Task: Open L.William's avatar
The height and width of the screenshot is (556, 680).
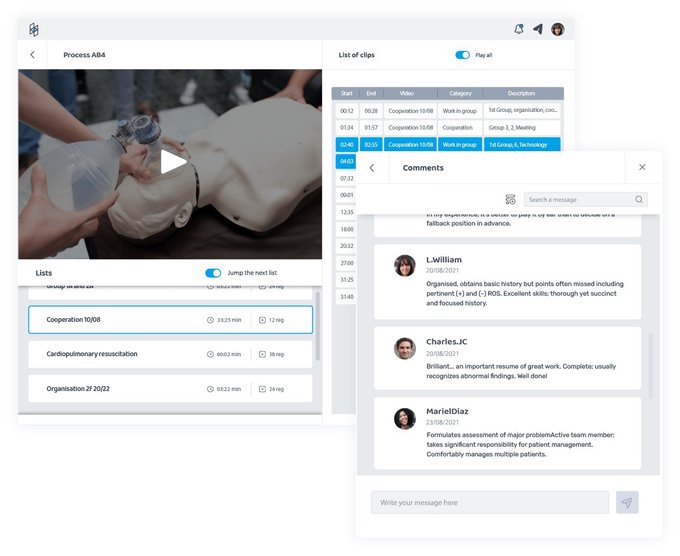Action: coord(405,266)
